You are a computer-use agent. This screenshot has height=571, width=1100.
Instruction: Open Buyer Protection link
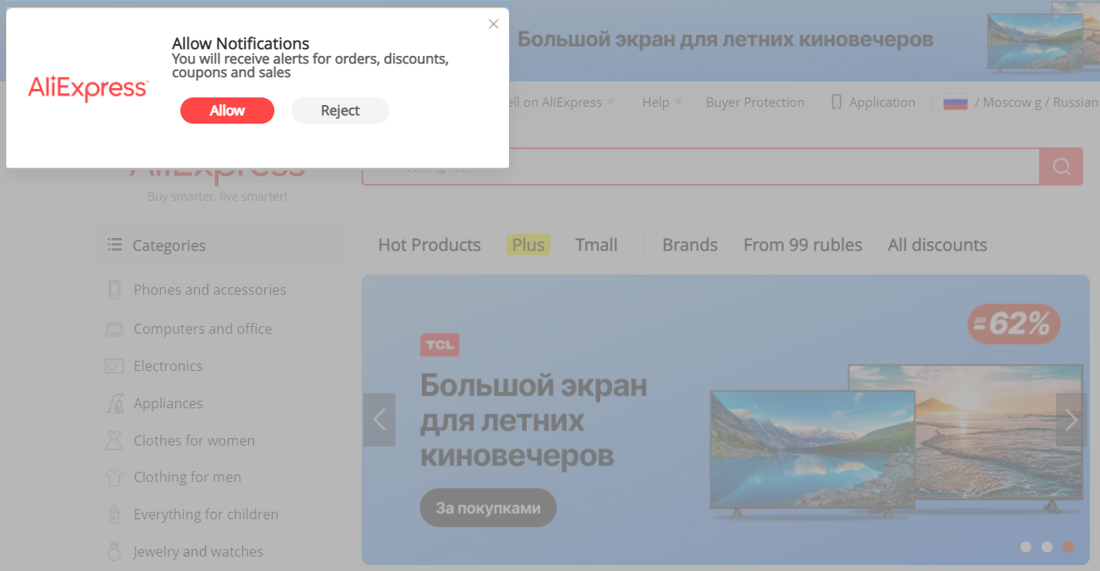755,102
